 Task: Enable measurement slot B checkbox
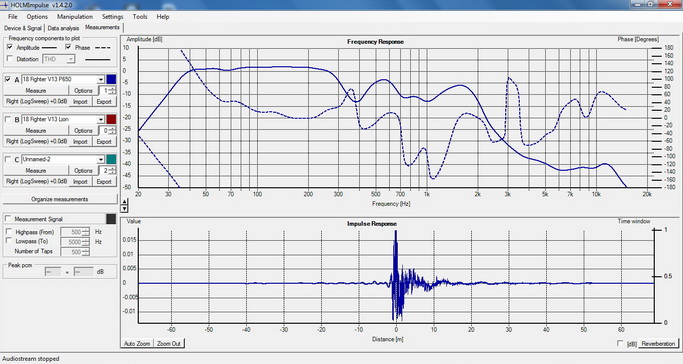7,119
